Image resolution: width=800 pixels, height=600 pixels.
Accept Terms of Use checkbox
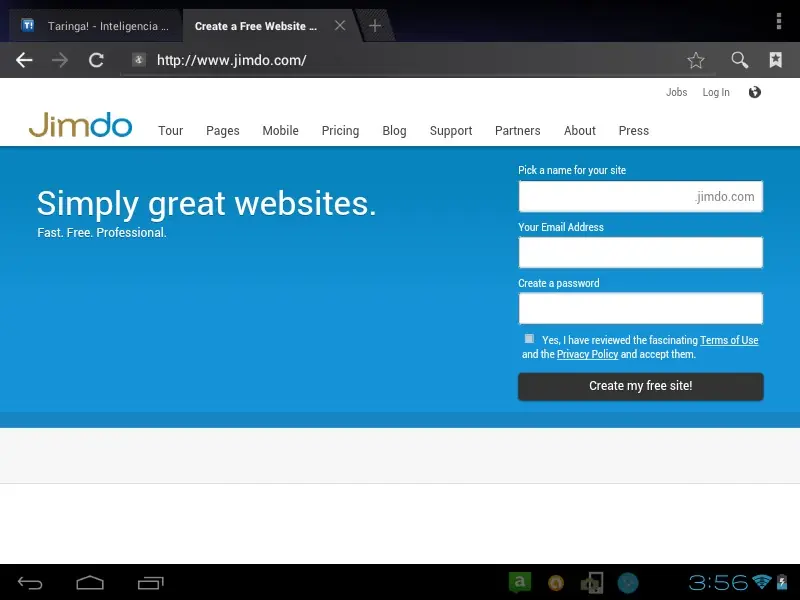[529, 339]
